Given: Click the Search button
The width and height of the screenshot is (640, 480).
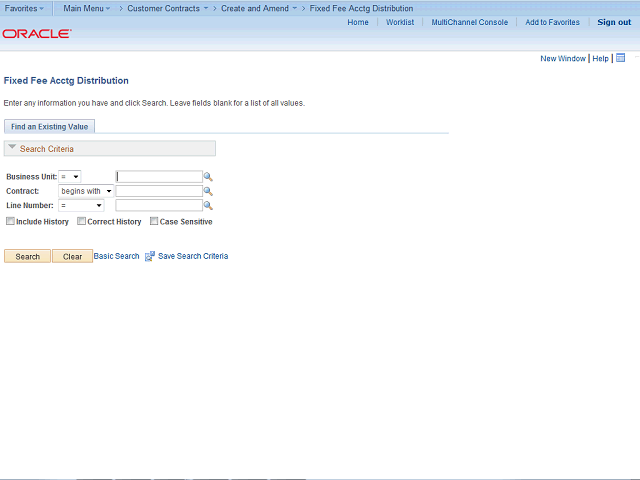Looking at the screenshot, I should pos(27,256).
